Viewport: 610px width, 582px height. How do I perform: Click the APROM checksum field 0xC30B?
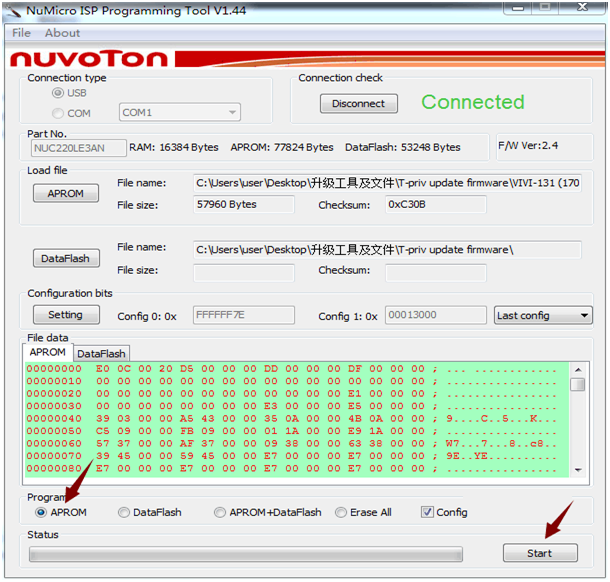tap(436, 205)
